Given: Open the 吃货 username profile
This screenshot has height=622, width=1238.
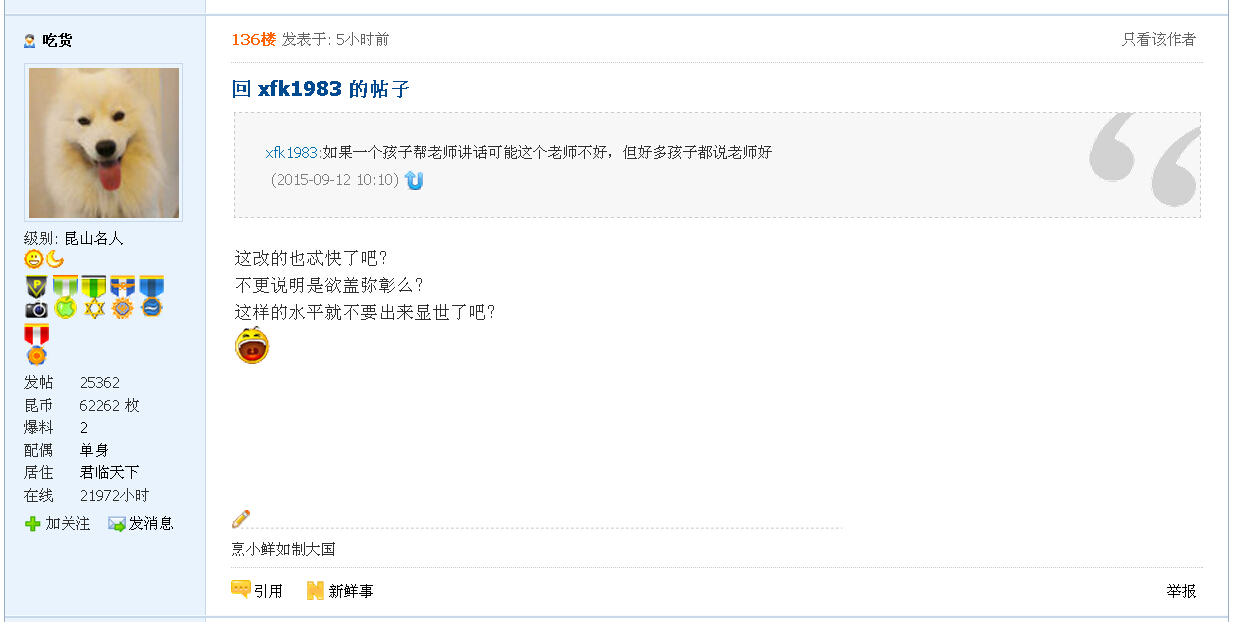Looking at the screenshot, I should 57,41.
